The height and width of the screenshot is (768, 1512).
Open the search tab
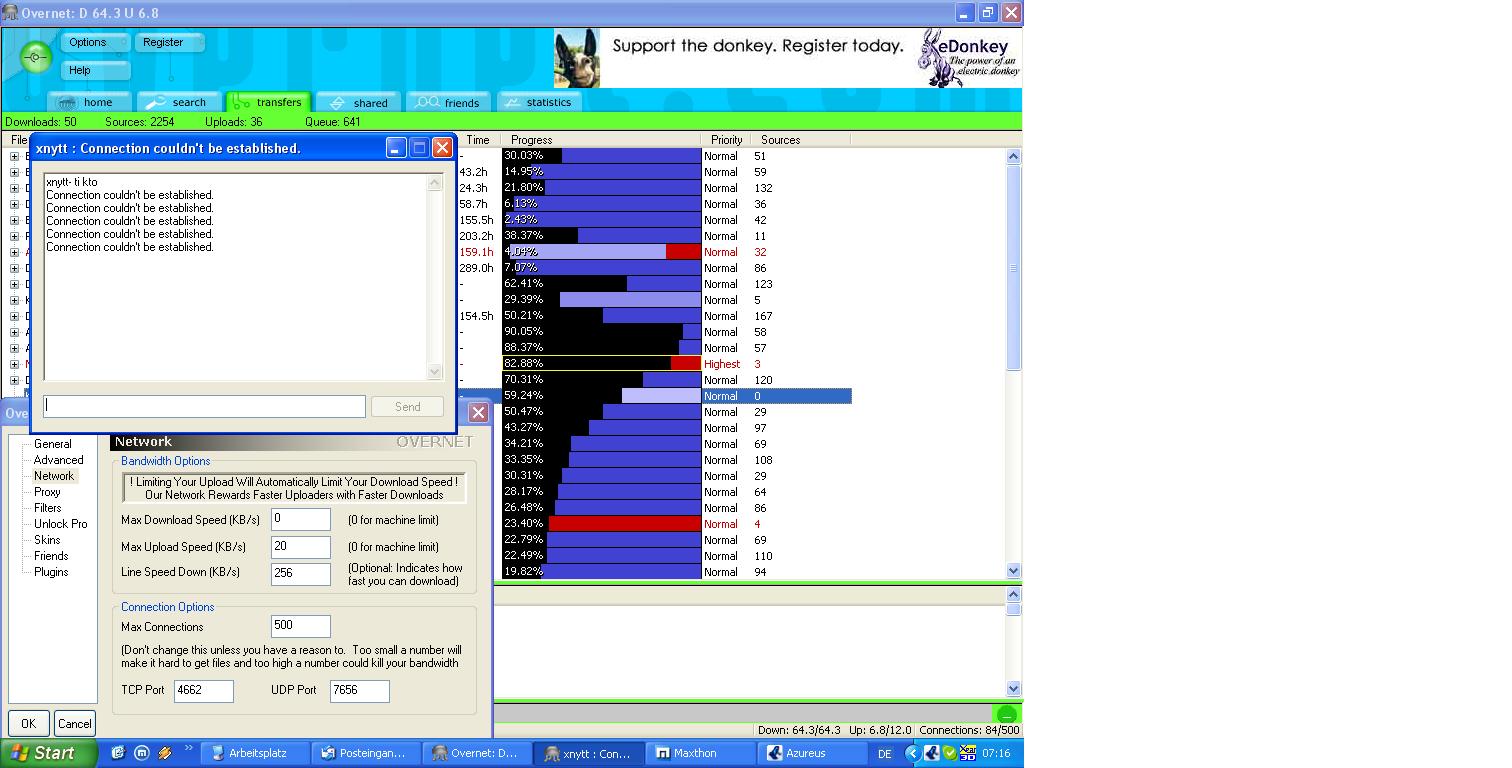point(179,102)
